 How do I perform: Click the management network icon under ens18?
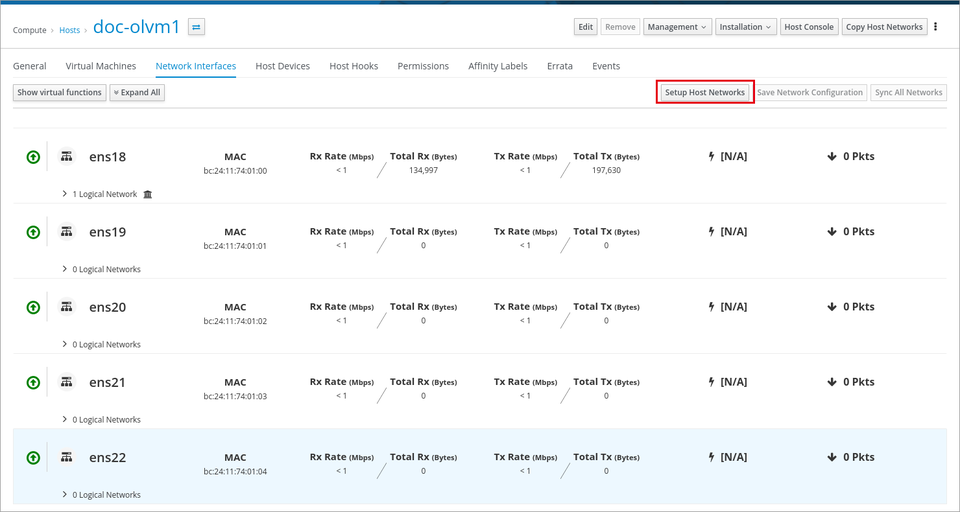pyautogui.click(x=148, y=194)
